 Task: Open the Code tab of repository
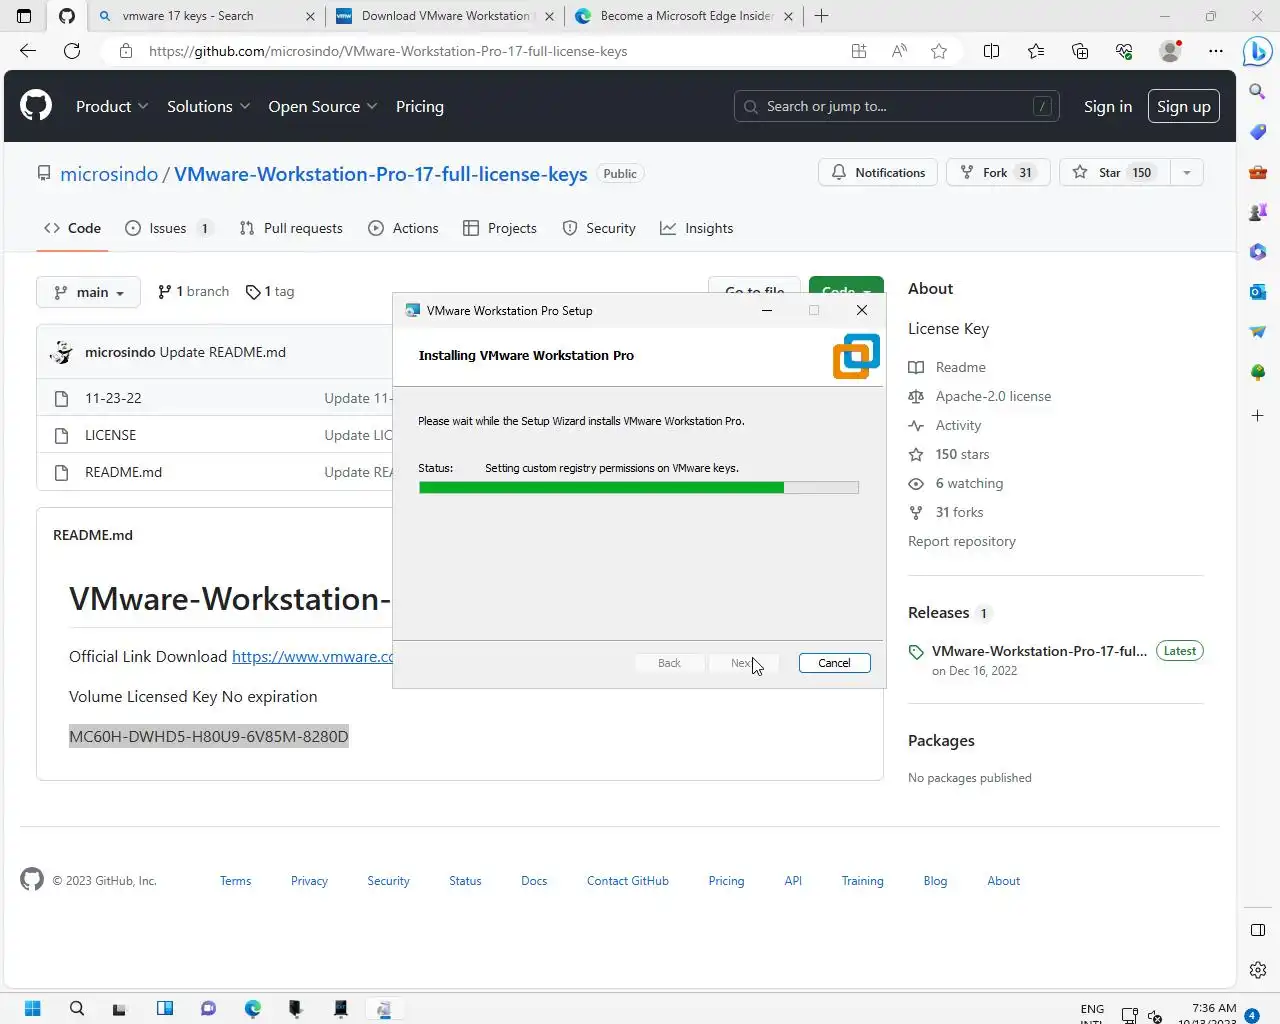pyautogui.click(x=72, y=228)
